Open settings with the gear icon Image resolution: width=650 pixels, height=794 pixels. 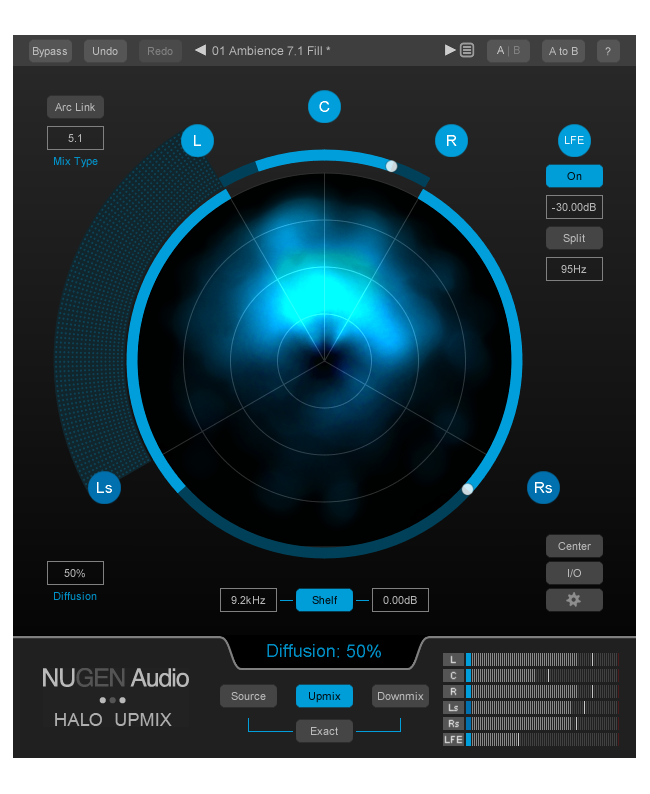click(x=574, y=600)
